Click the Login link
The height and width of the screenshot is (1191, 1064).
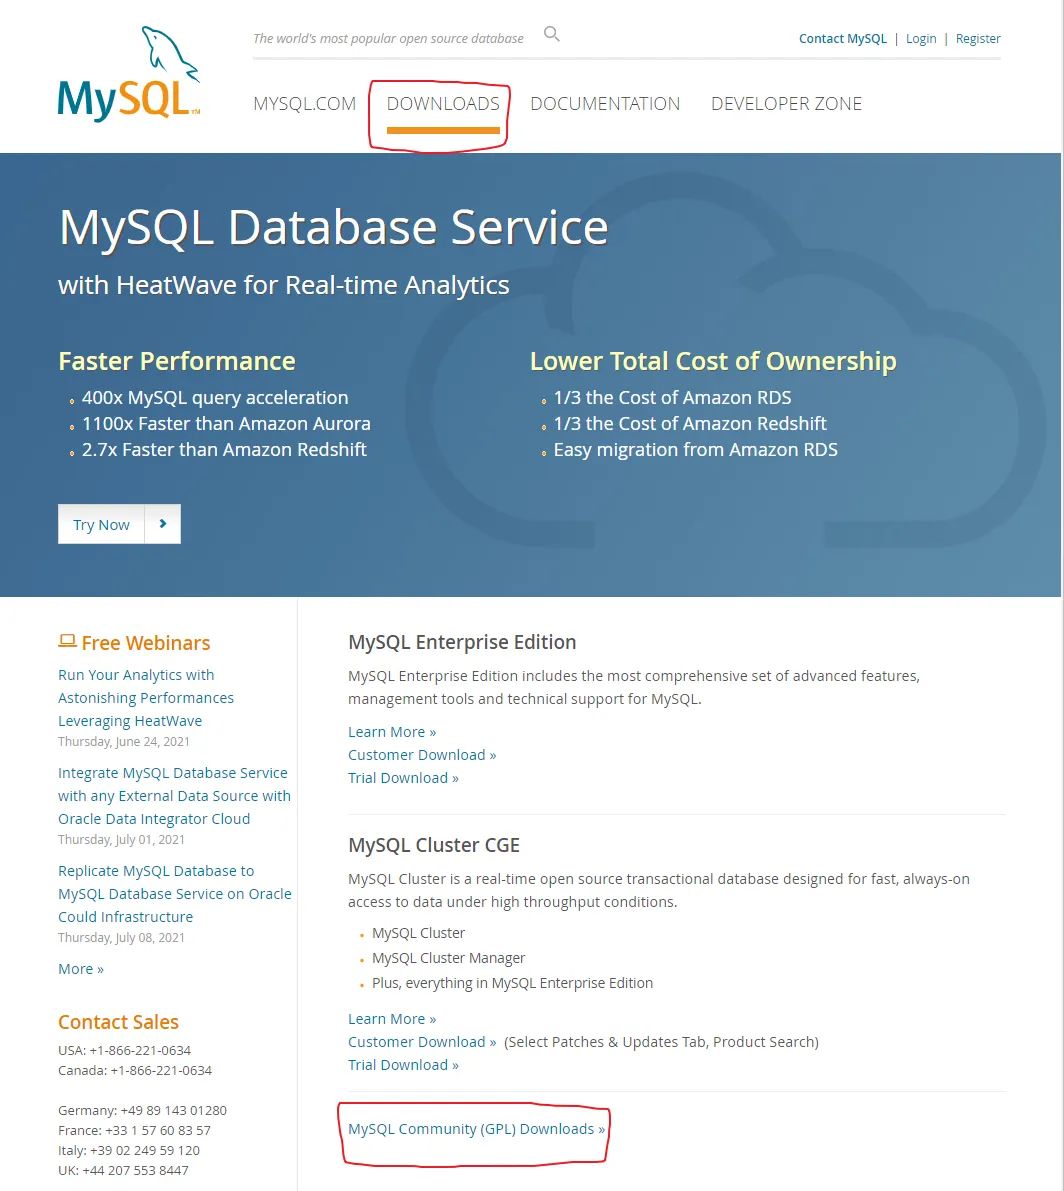(x=920, y=39)
